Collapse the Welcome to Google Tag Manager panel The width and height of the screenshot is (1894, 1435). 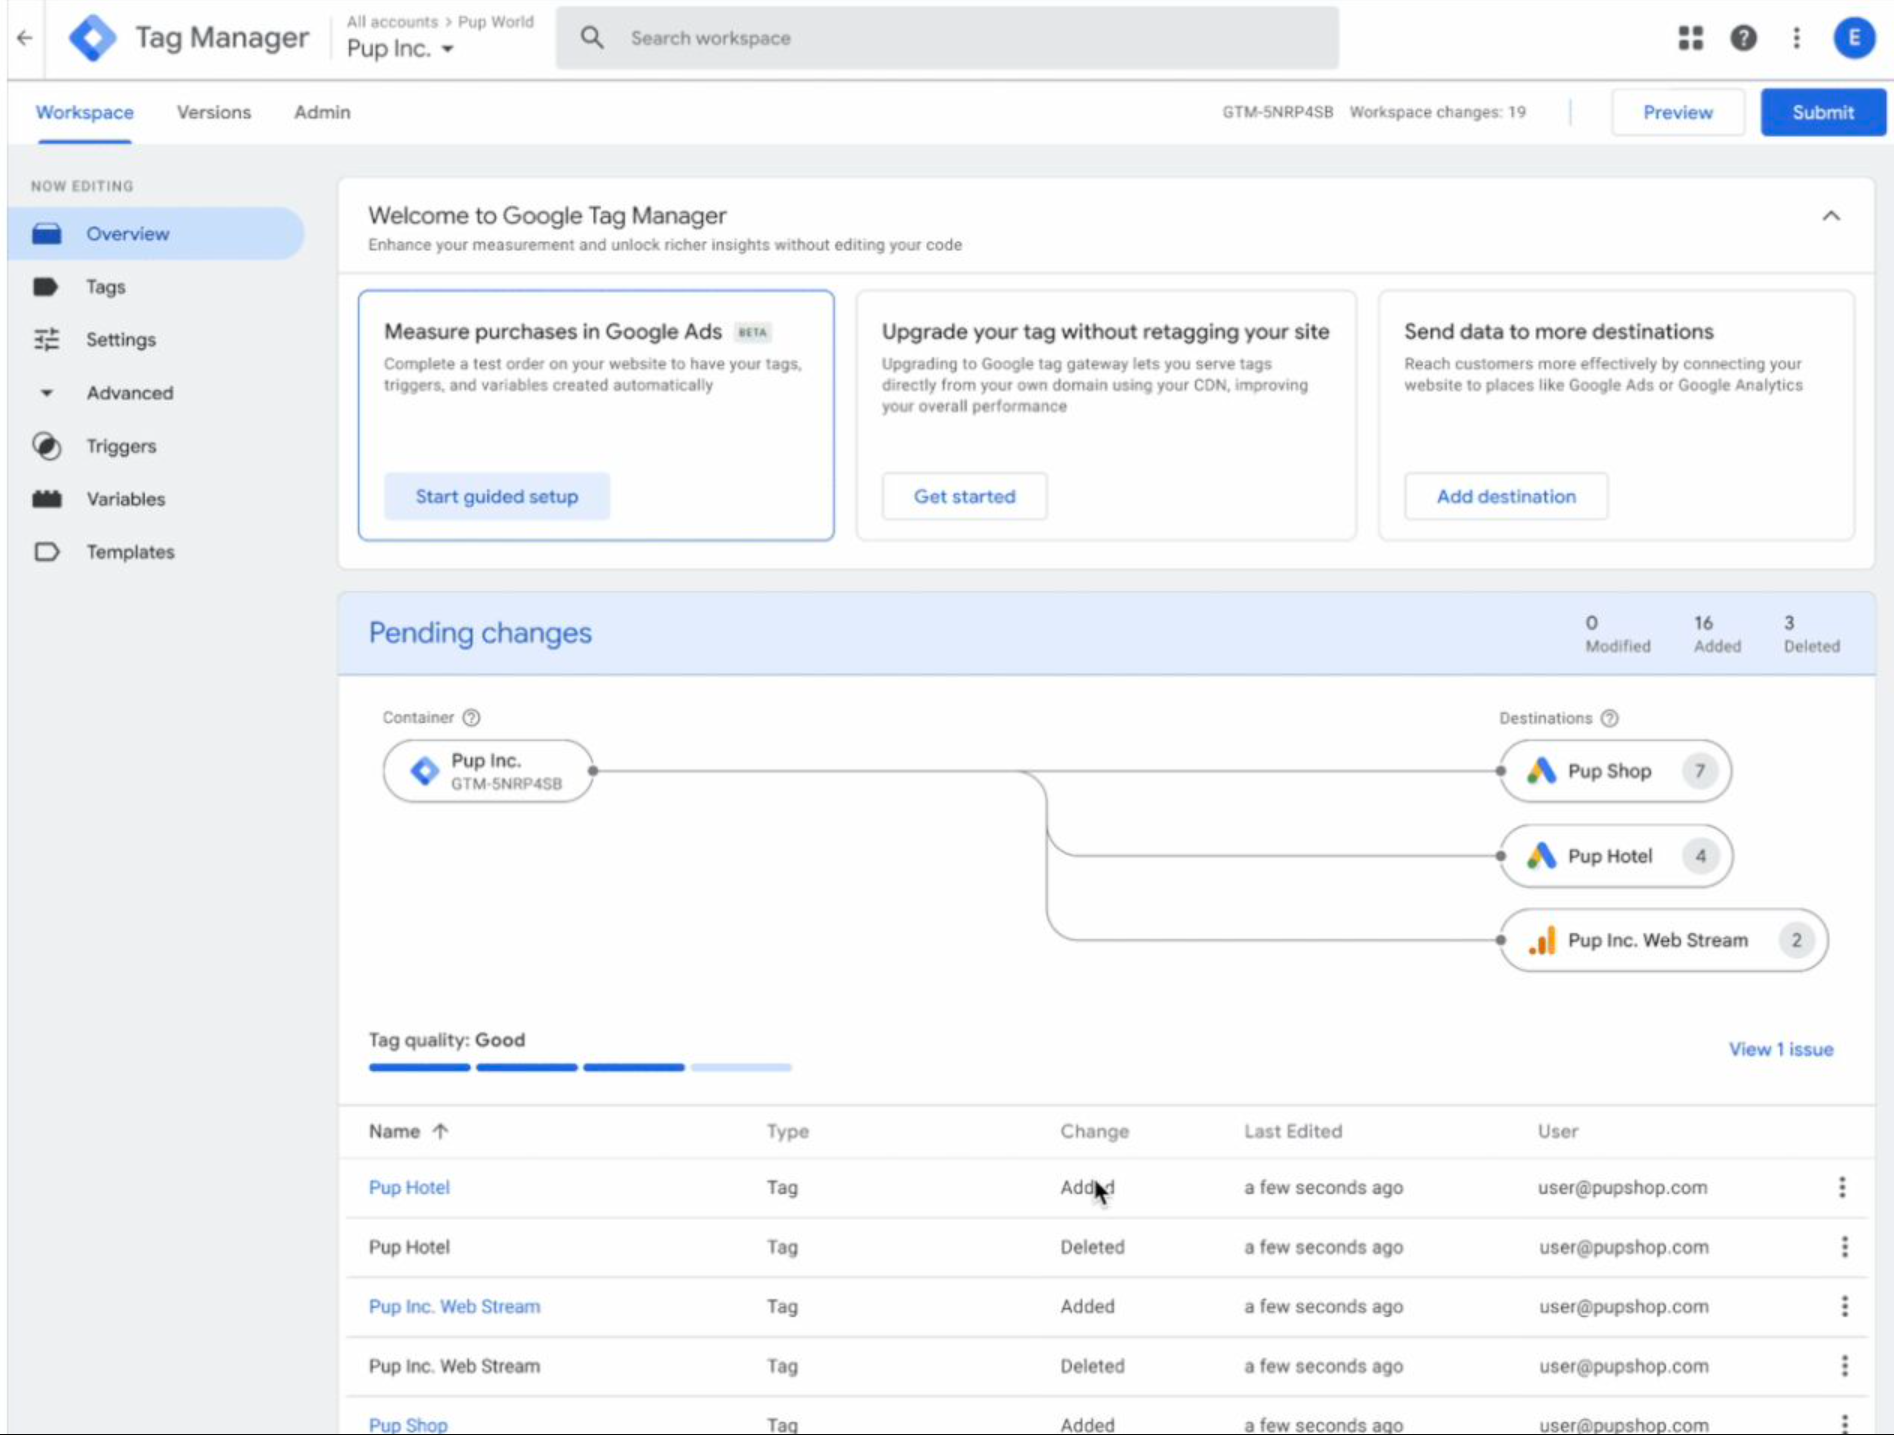point(1830,216)
